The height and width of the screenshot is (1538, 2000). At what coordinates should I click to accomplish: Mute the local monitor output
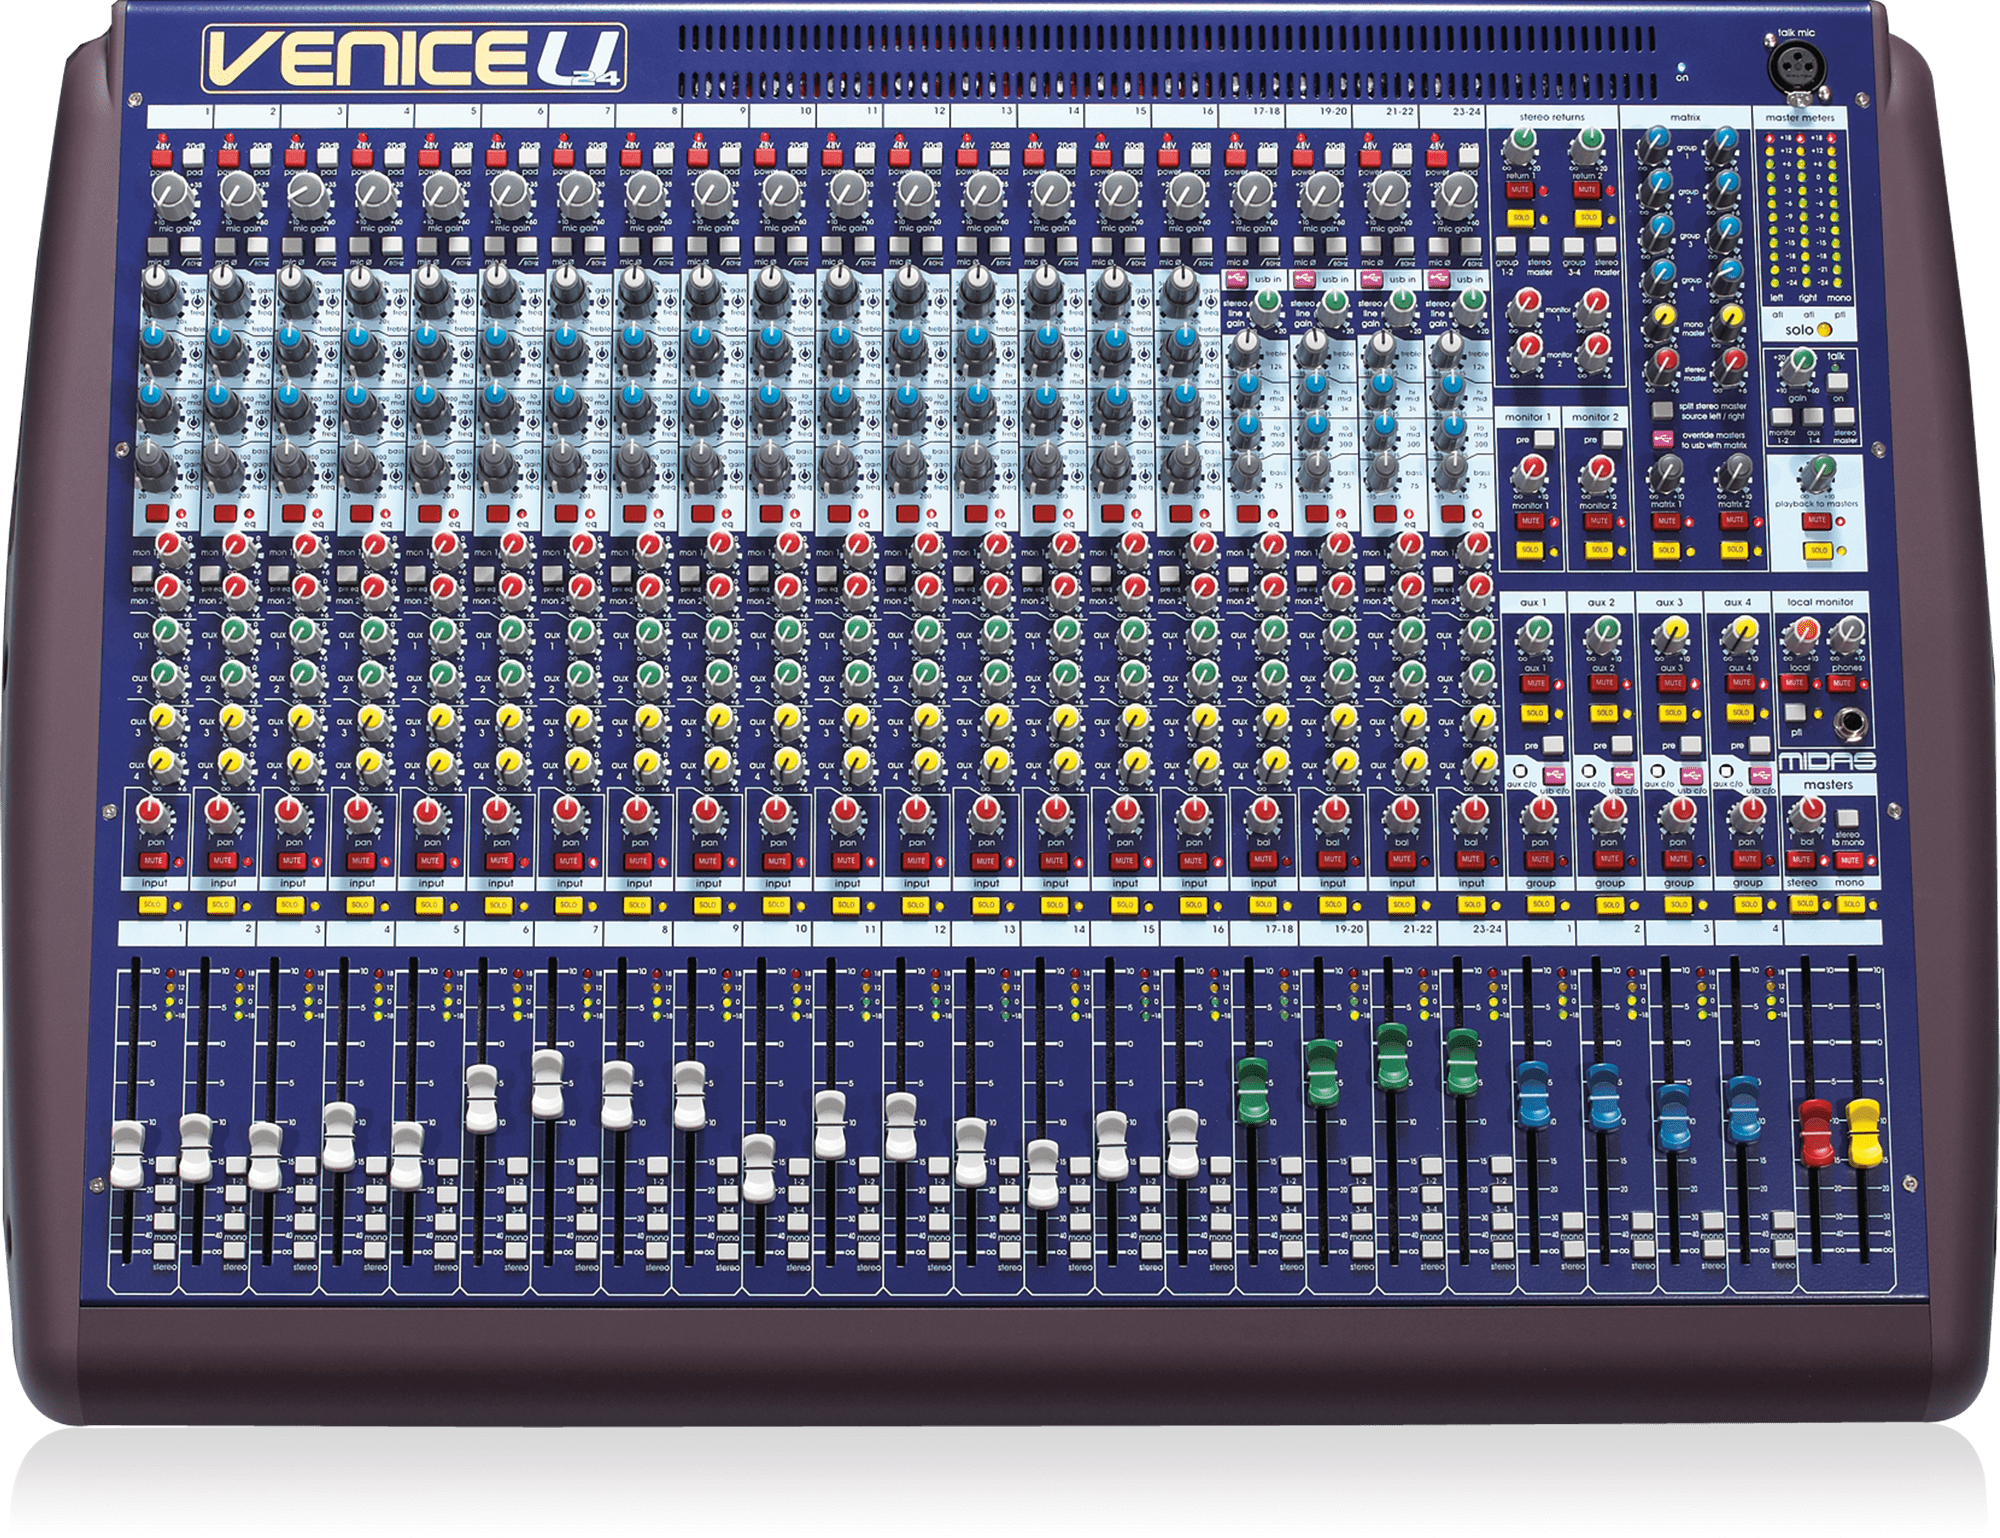pyautogui.click(x=1794, y=683)
